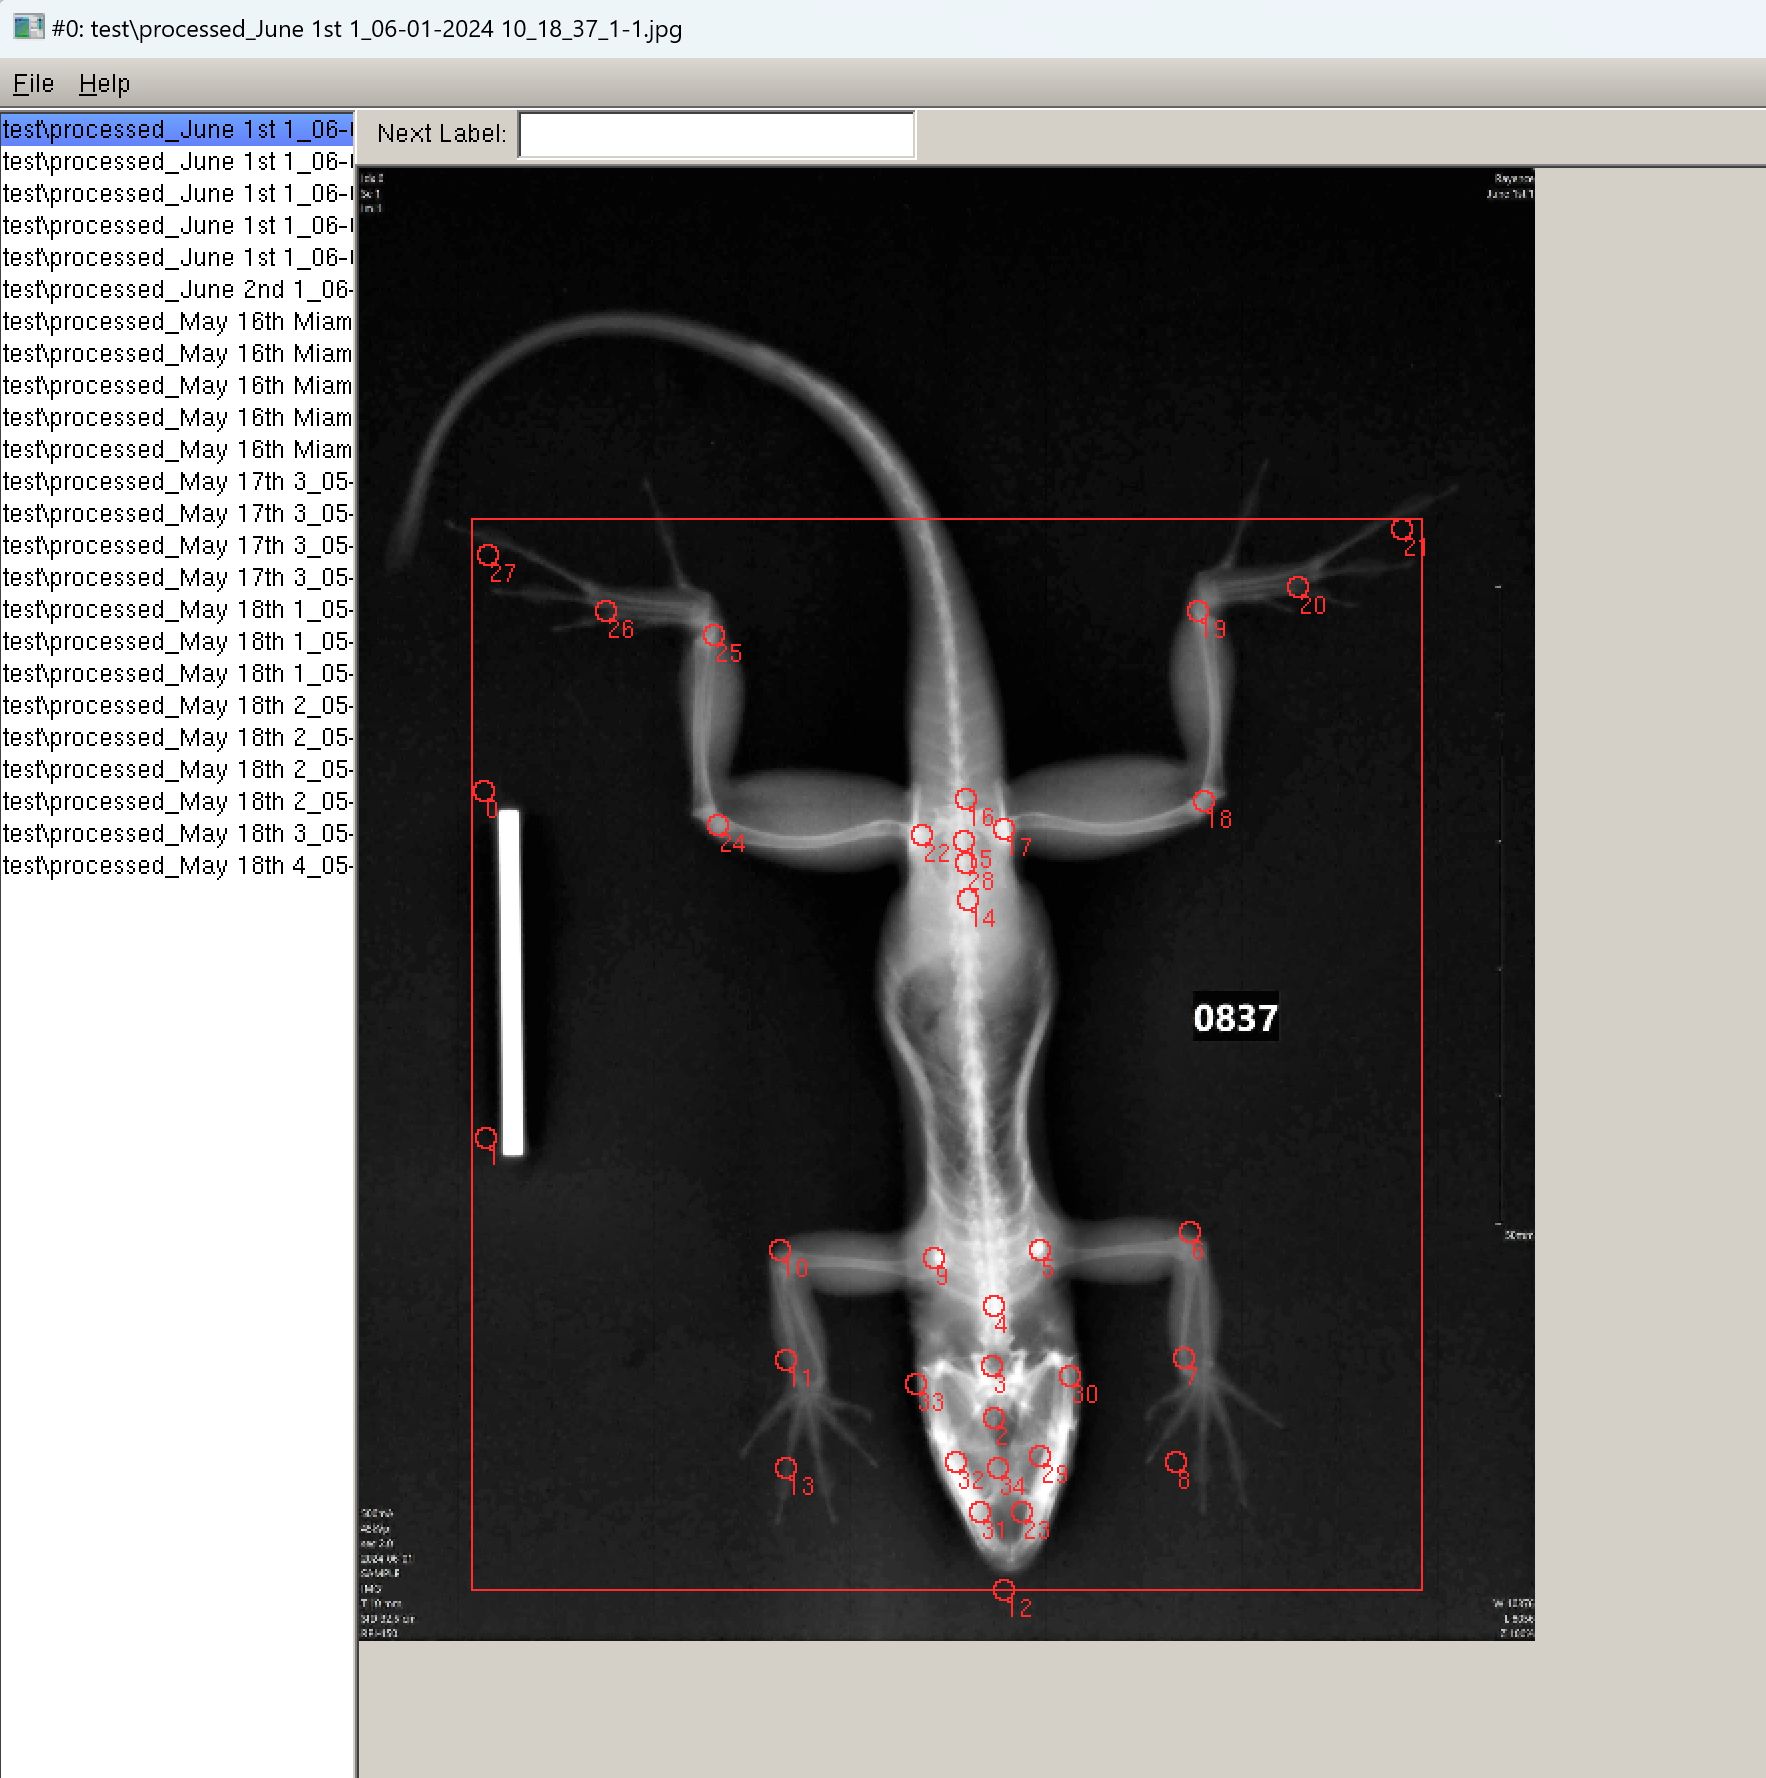
Task: Click landmark point 12 at the snout tip
Action: 1004,1590
